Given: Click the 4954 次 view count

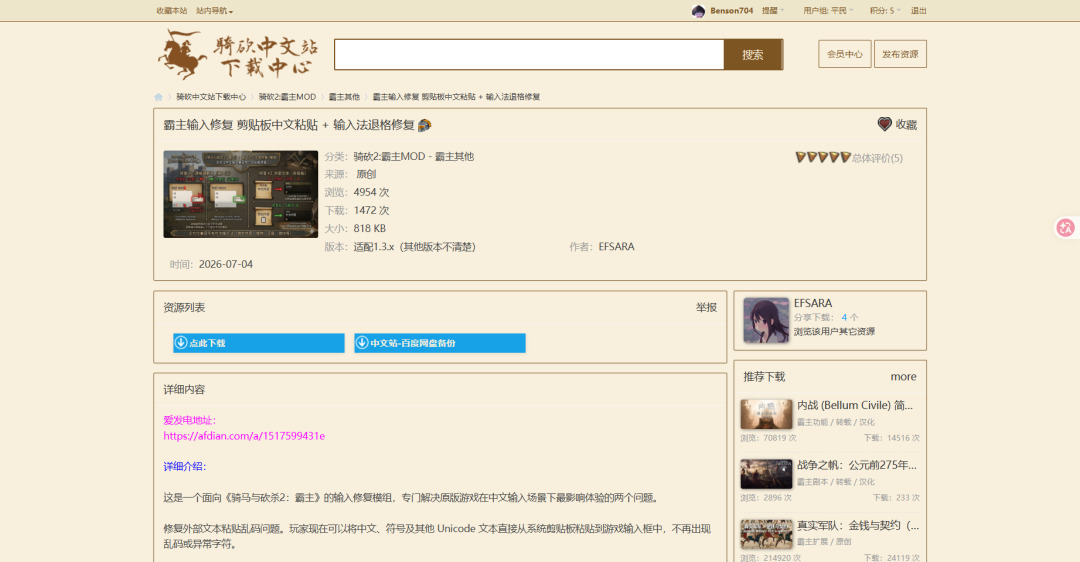Looking at the screenshot, I should click(371, 192).
